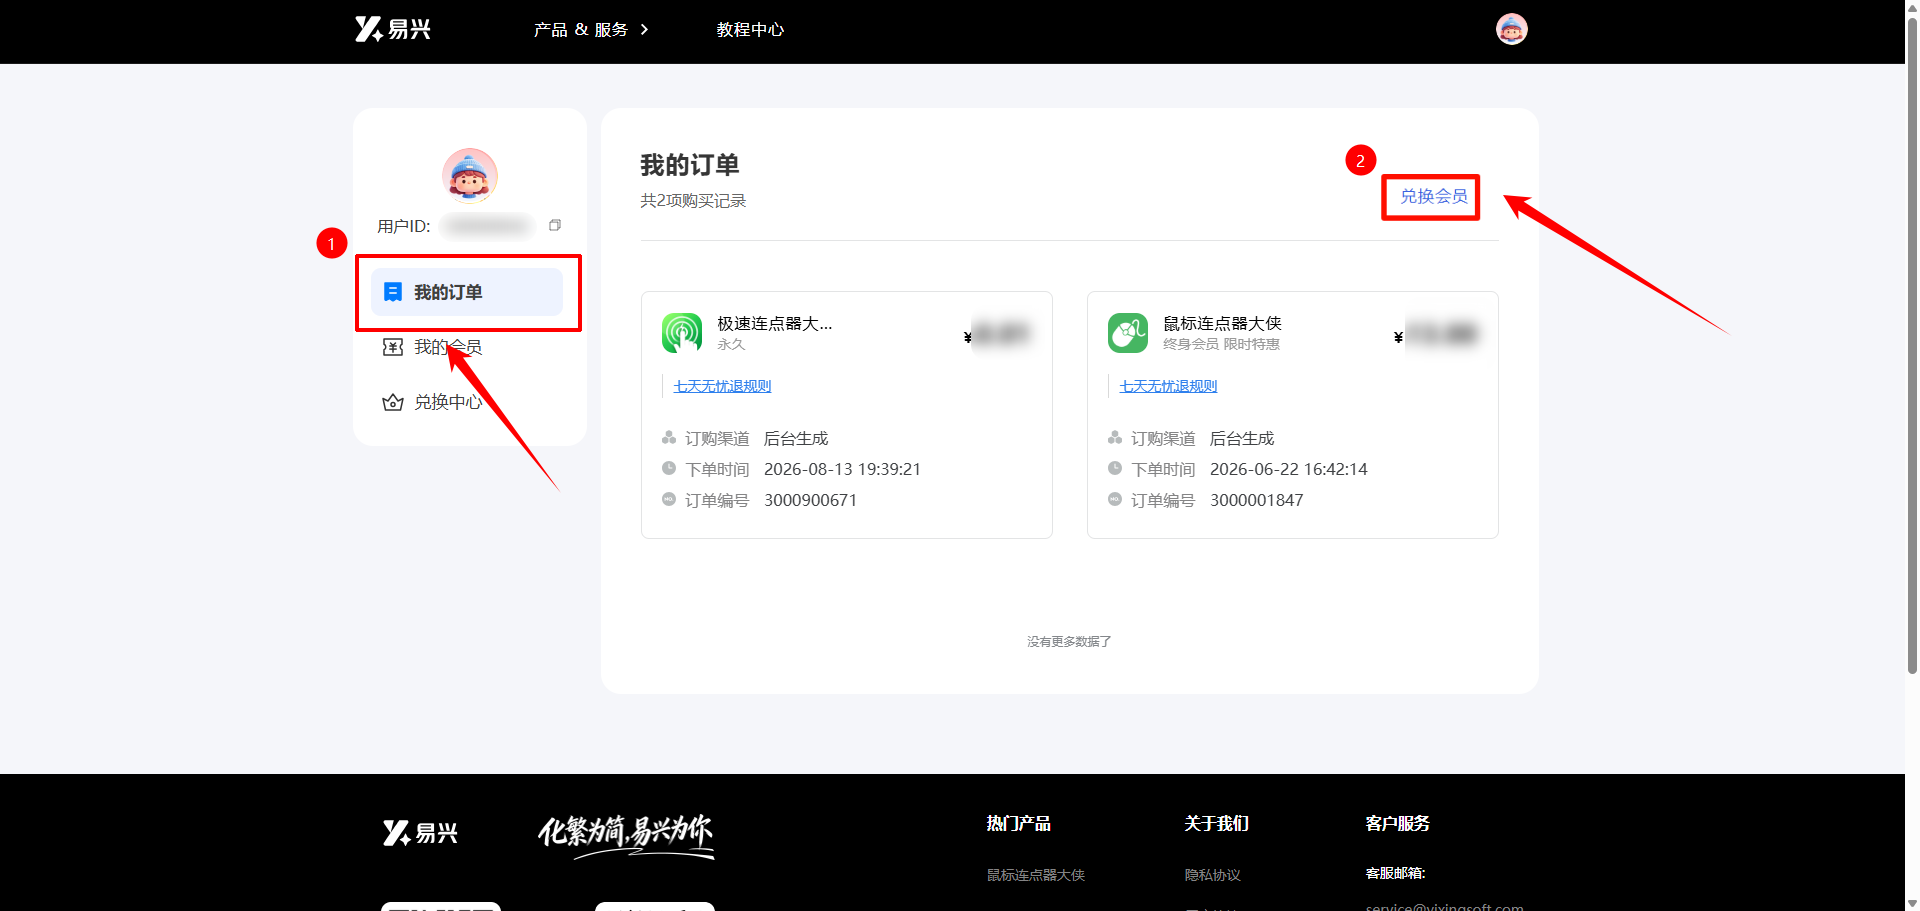Click the clock icon beside 2026-06-22 16:42:14
Screen dimensions: 1920x911
1115,468
